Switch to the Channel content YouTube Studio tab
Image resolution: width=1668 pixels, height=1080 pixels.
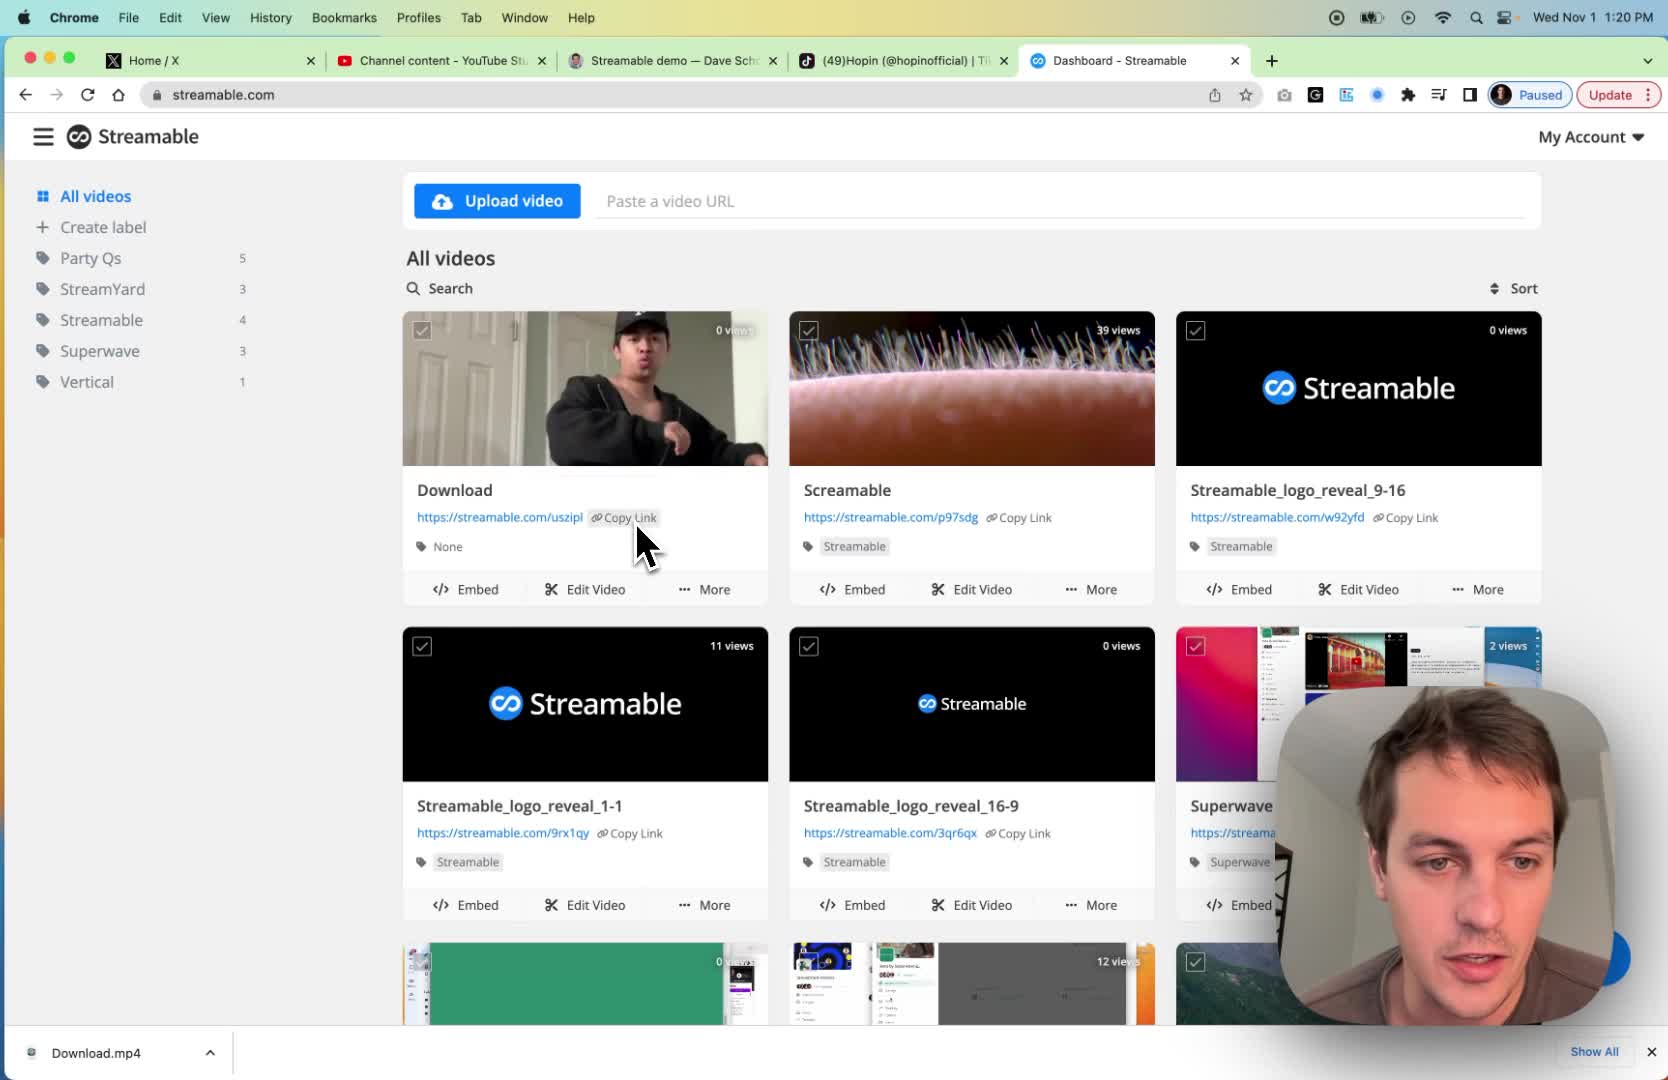tap(435, 60)
